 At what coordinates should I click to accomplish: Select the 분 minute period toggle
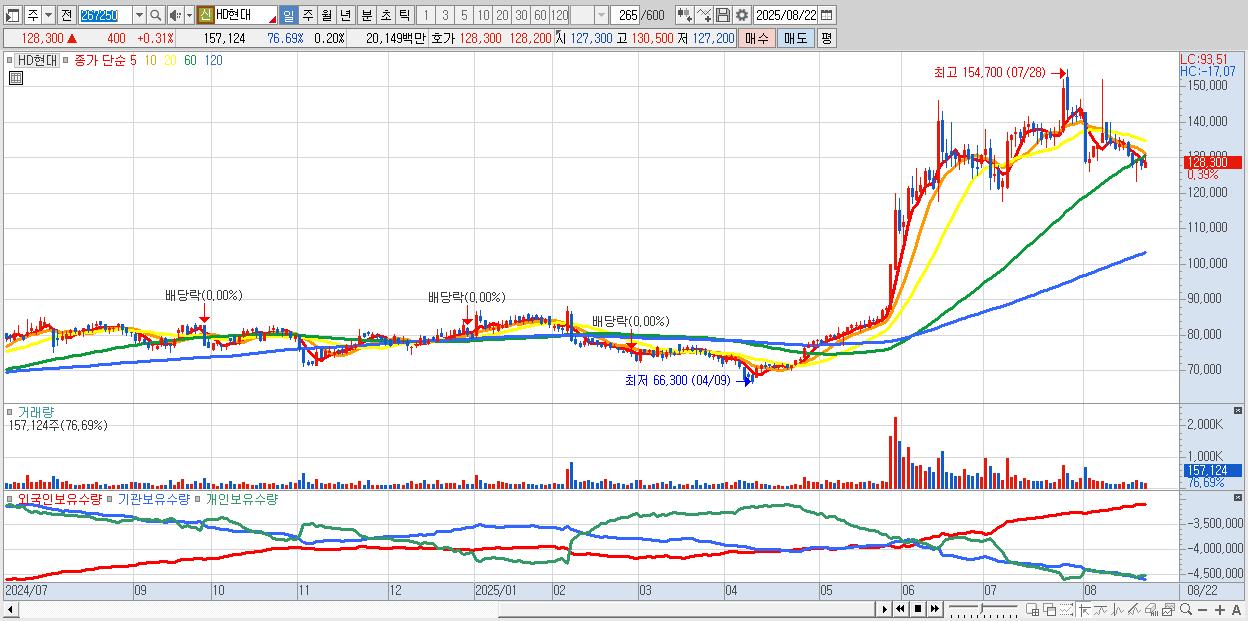point(366,15)
